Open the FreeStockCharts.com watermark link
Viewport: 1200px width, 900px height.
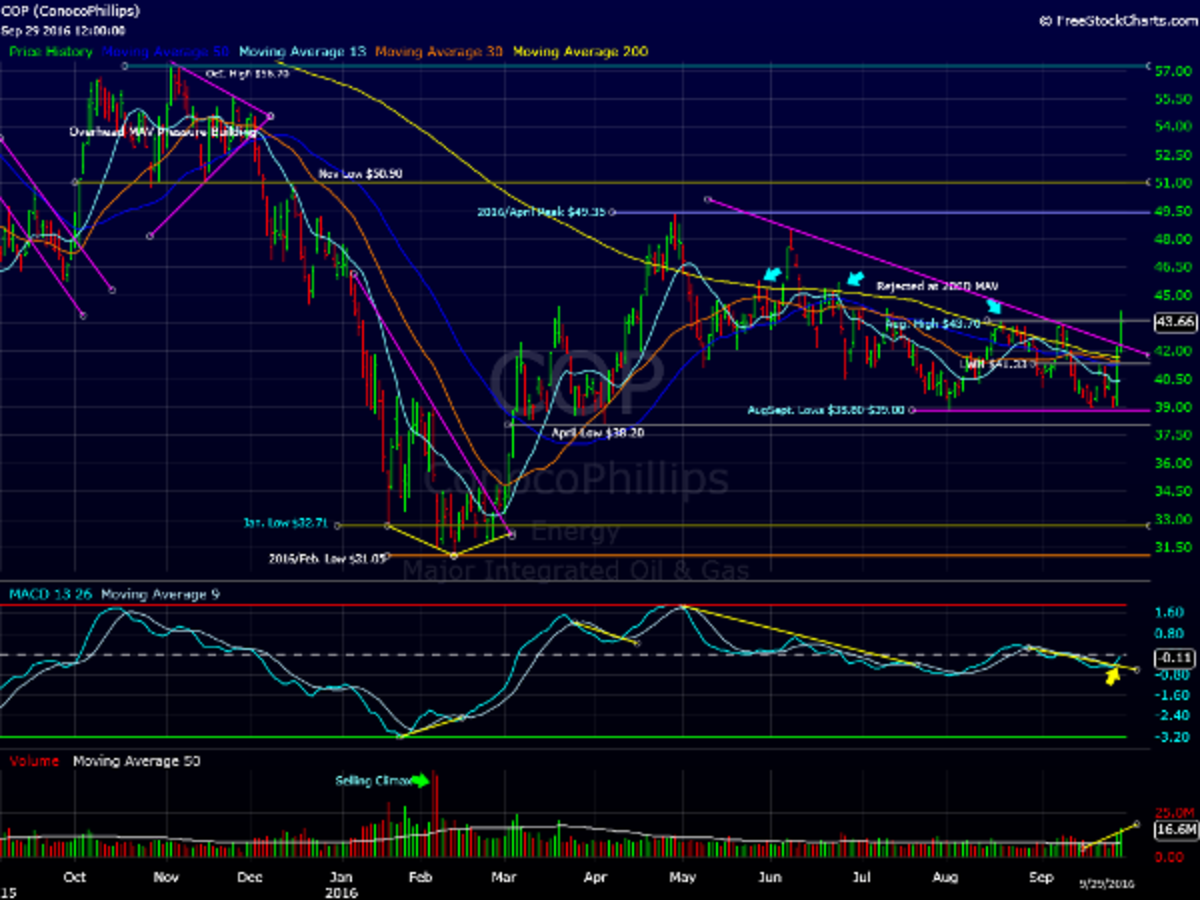(1118, 19)
